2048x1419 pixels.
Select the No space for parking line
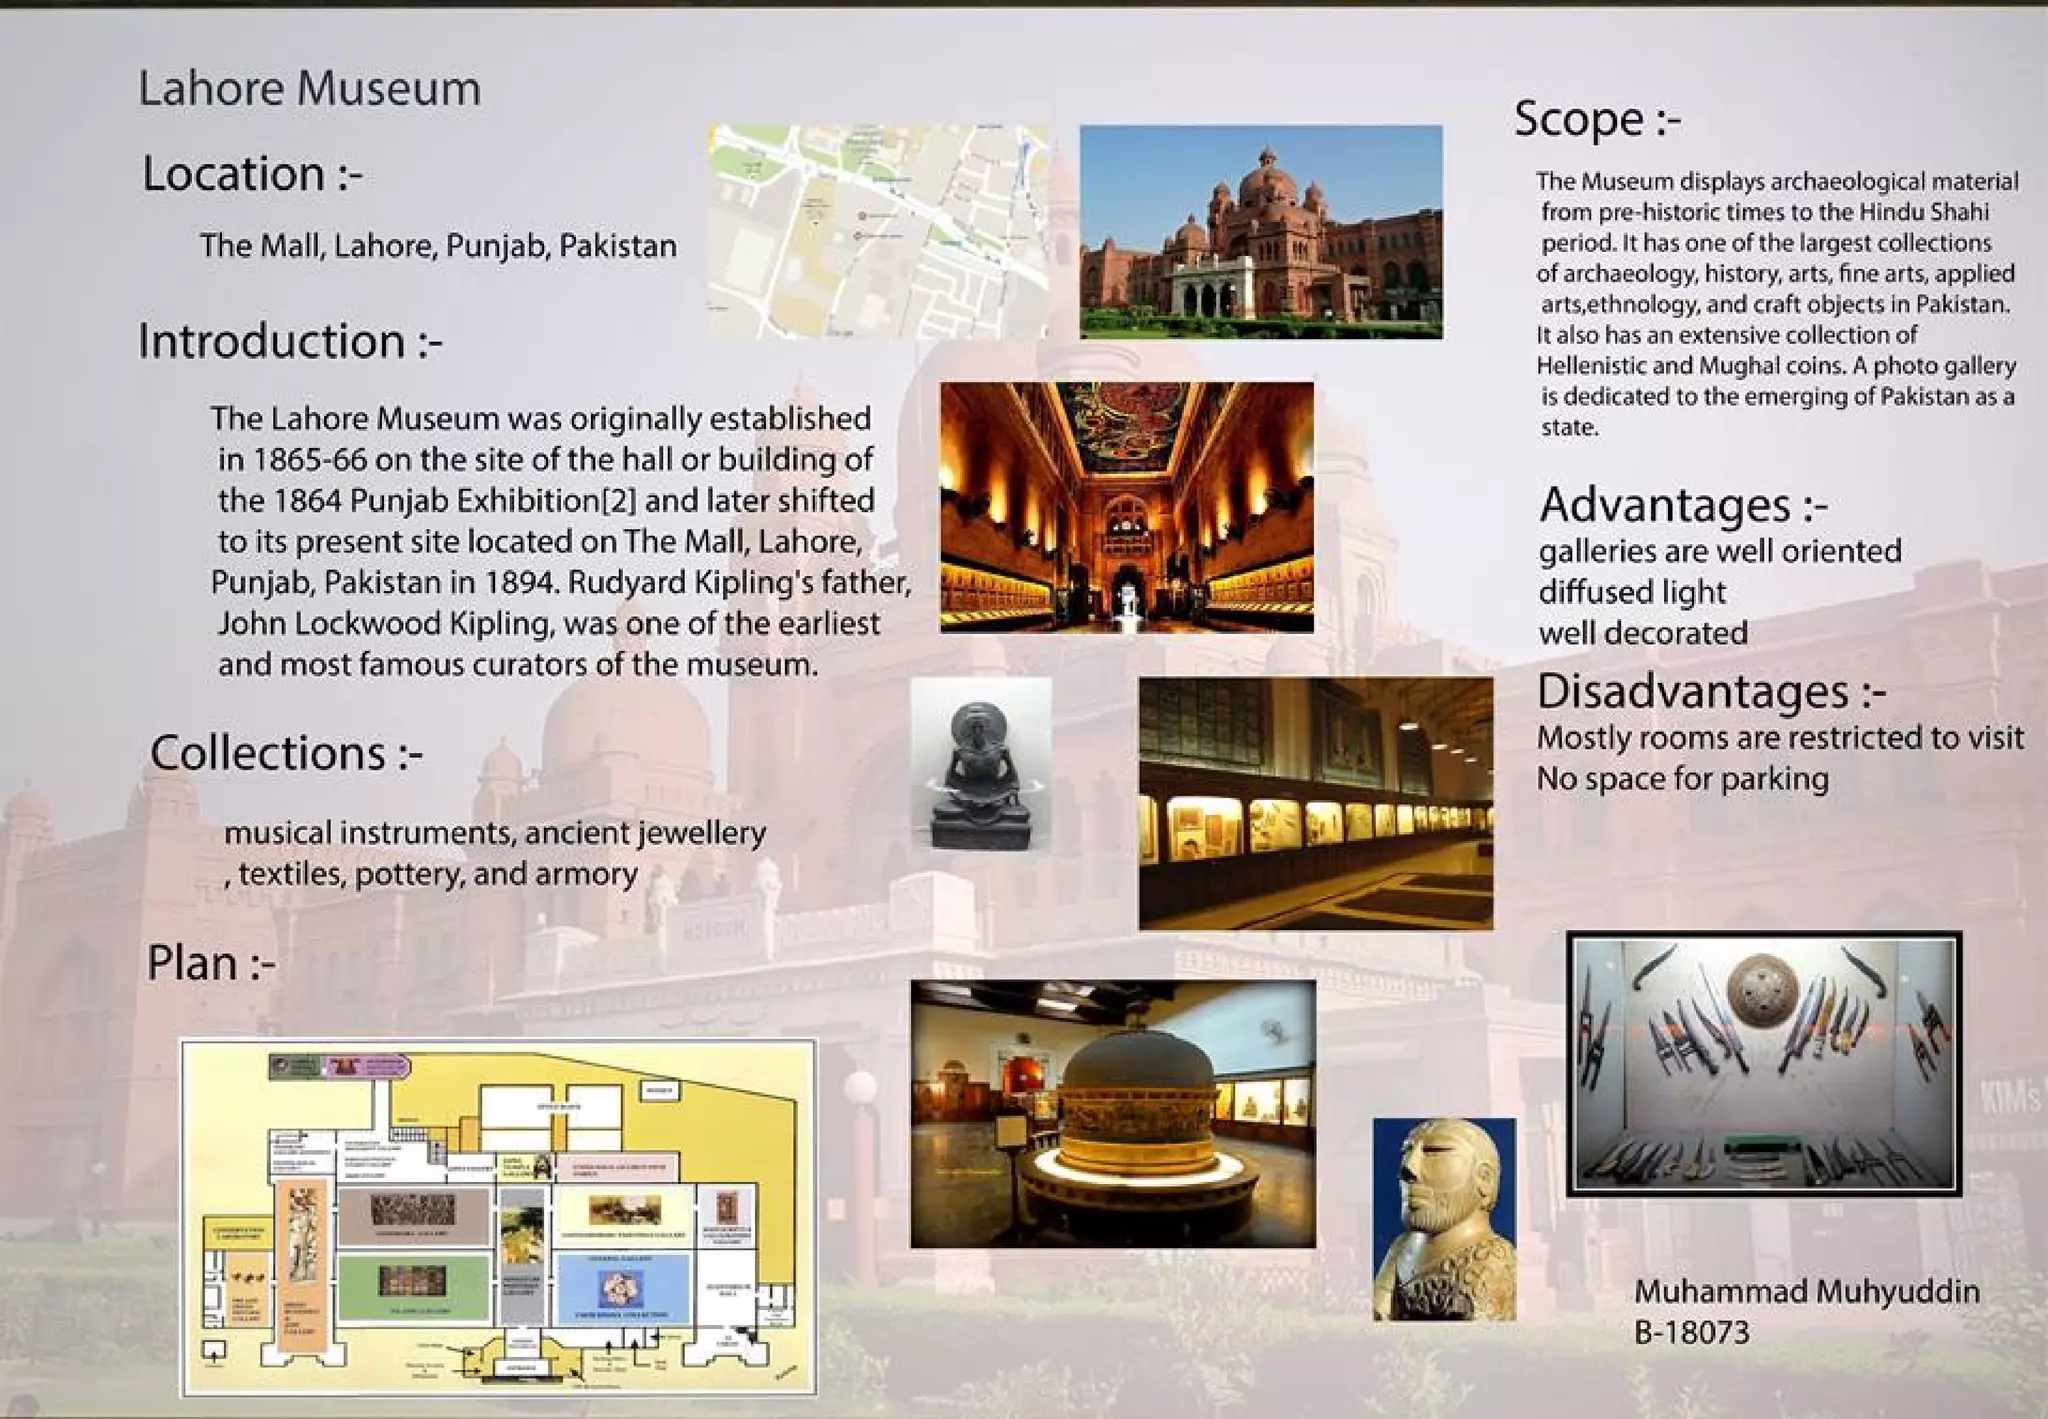click(1682, 779)
